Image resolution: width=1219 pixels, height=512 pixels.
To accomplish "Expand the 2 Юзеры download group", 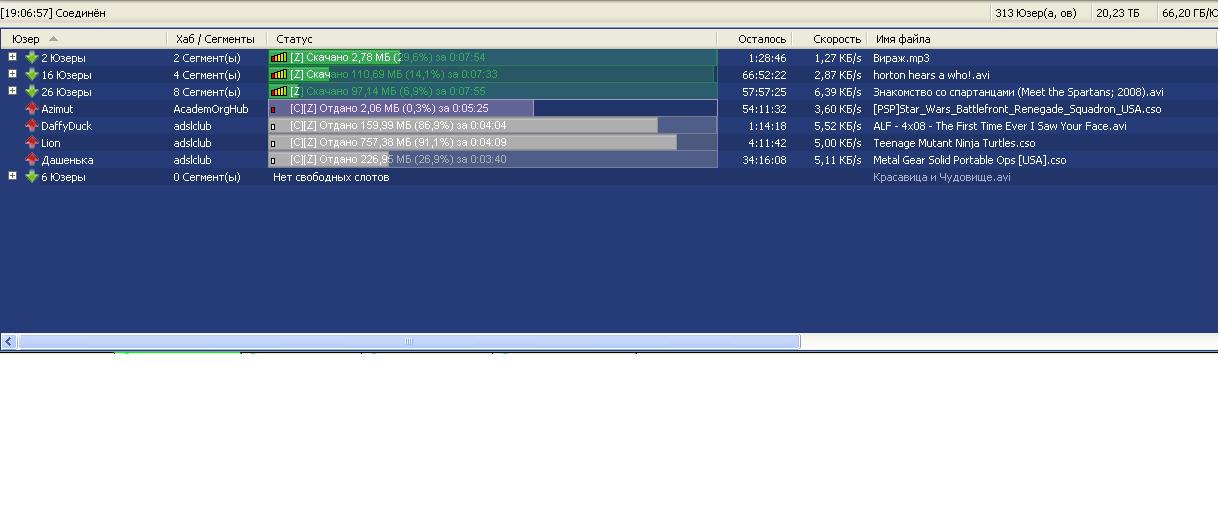I will pyautogui.click(x=12, y=57).
